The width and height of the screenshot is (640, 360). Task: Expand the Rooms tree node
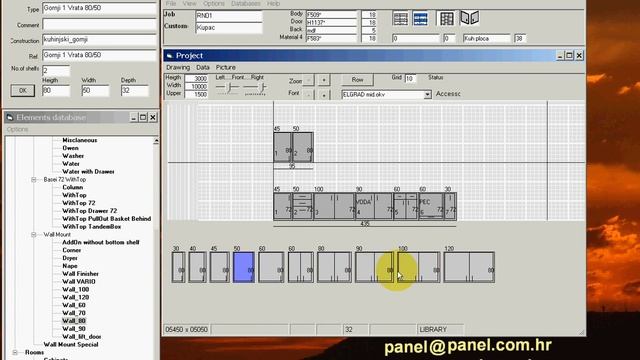click(15, 352)
